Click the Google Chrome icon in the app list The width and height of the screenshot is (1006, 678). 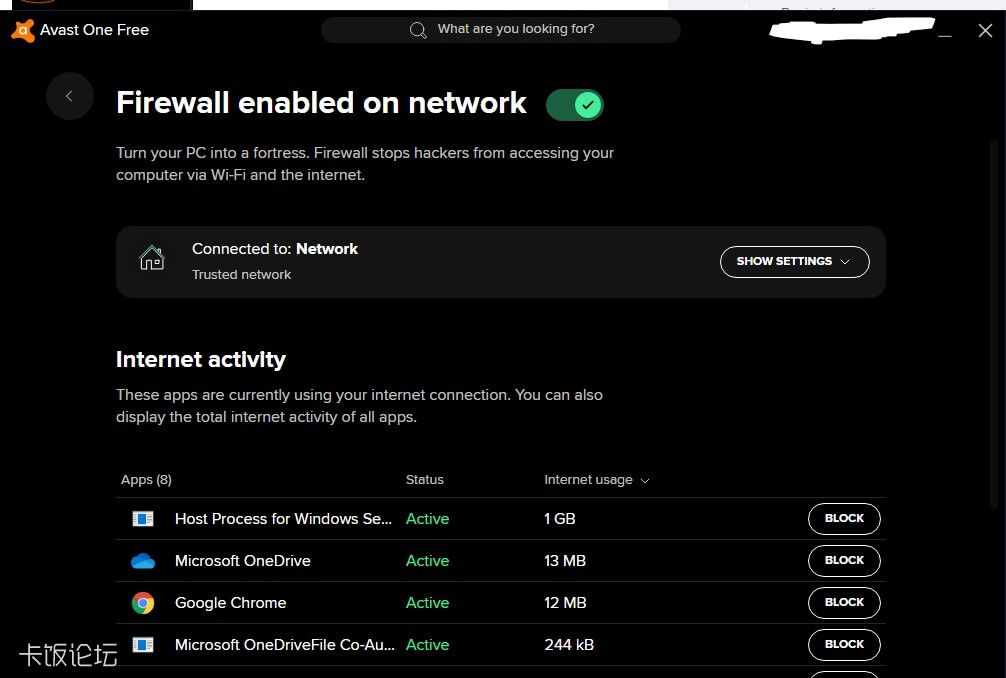[143, 602]
